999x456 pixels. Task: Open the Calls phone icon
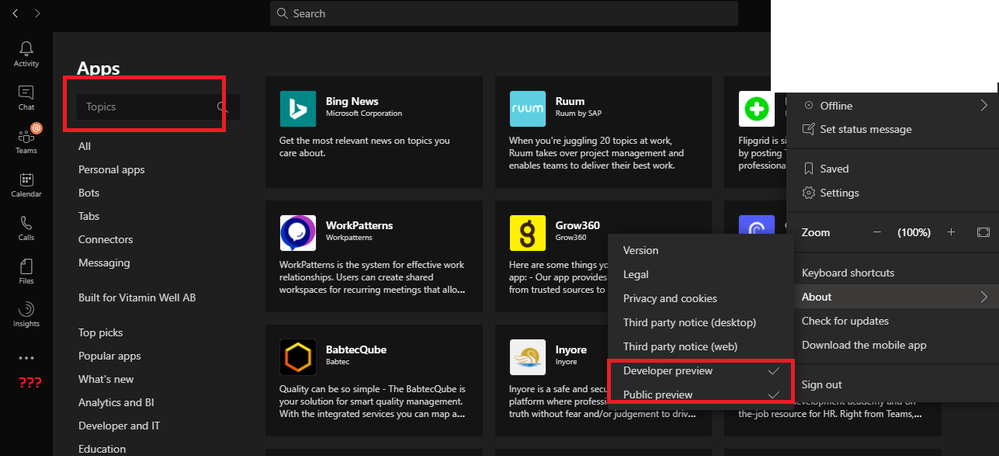26,228
